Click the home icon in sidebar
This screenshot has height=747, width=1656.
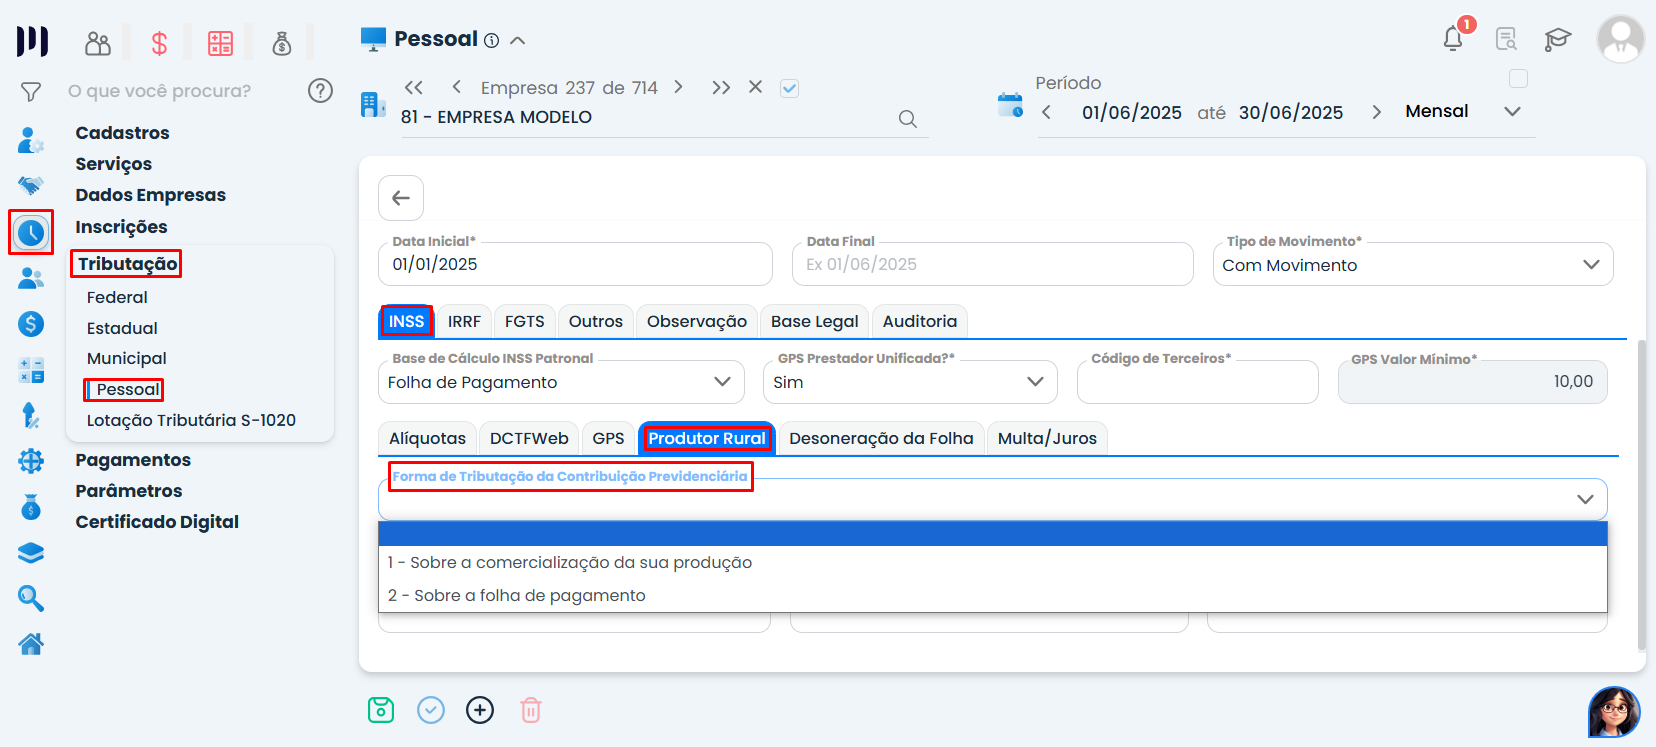[31, 644]
